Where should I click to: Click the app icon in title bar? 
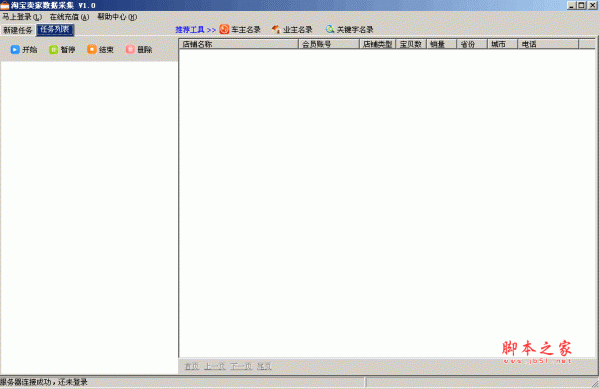(5, 5)
